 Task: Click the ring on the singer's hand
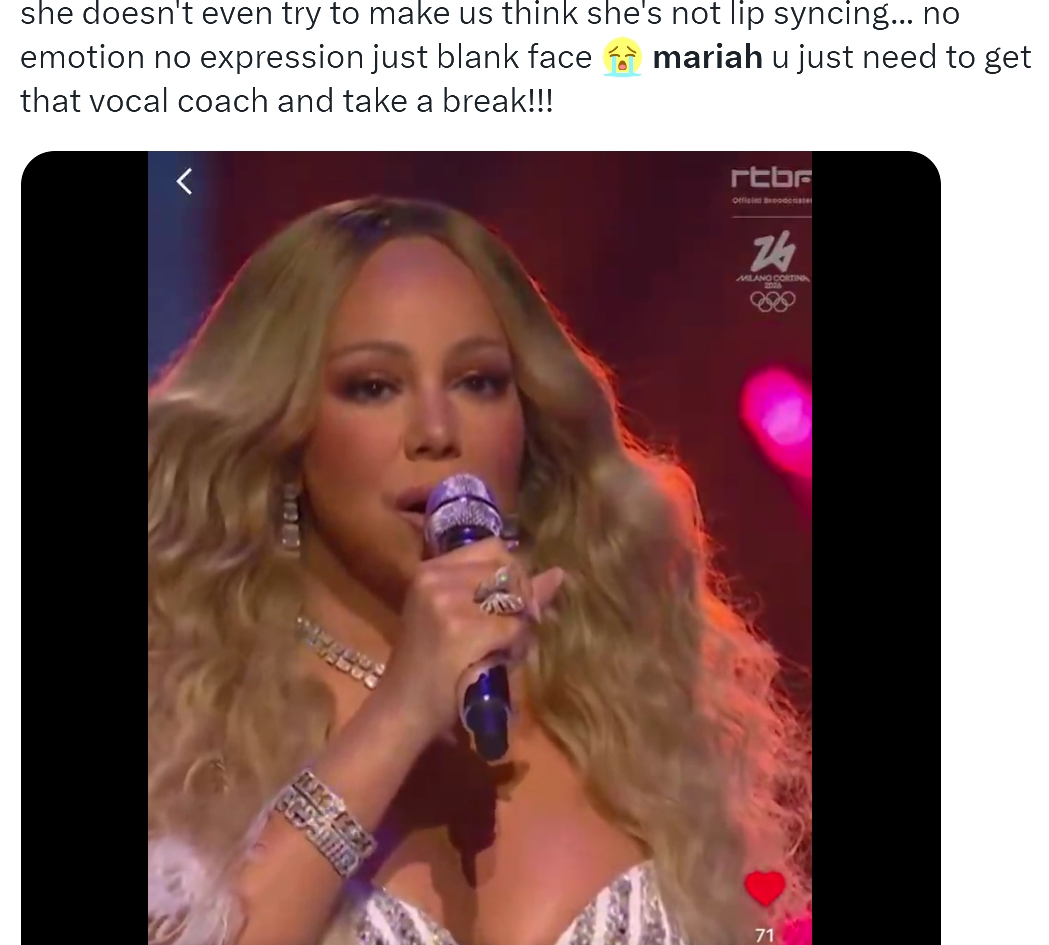coord(500,593)
